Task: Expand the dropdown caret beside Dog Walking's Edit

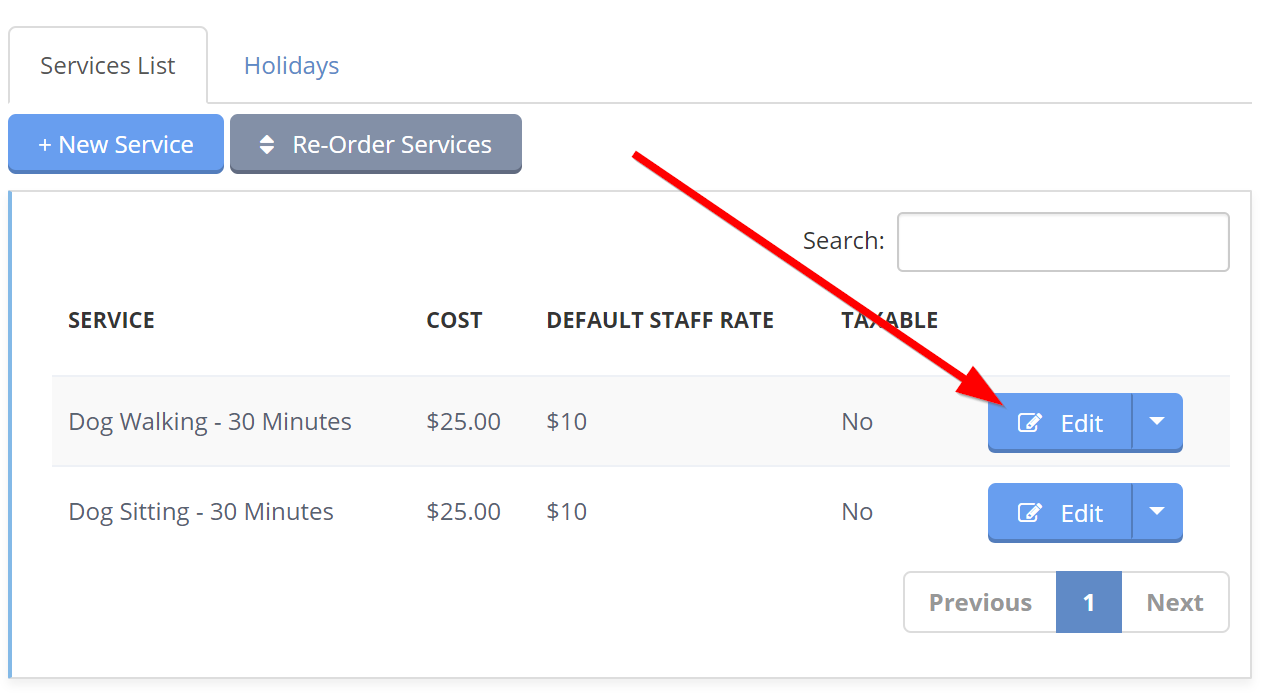Action: point(1157,422)
